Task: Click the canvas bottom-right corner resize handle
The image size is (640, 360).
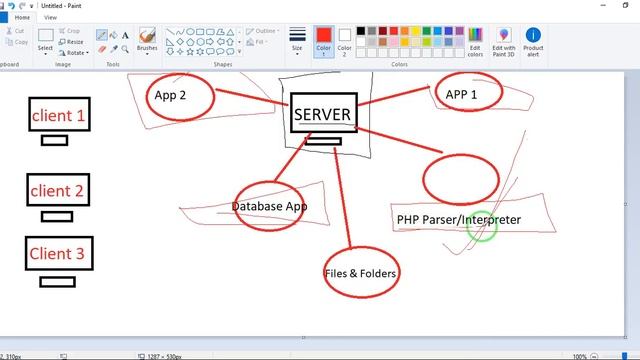Action: 626,337
